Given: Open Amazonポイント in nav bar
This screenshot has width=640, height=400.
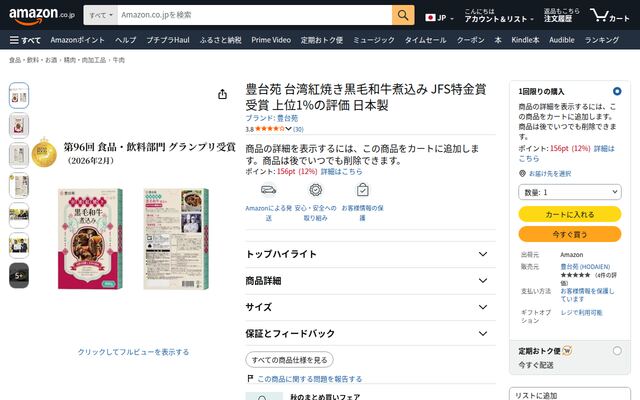Looking at the screenshot, I should coord(78,40).
